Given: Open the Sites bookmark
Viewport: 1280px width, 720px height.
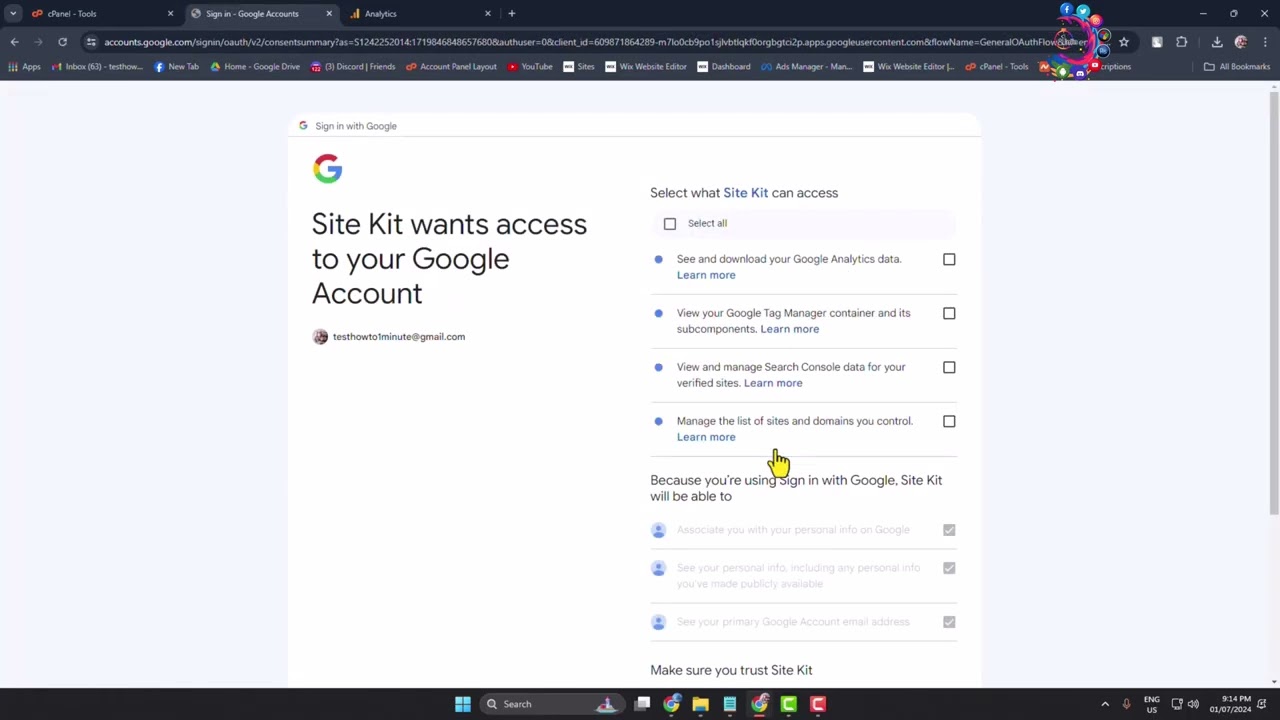Looking at the screenshot, I should (x=579, y=67).
